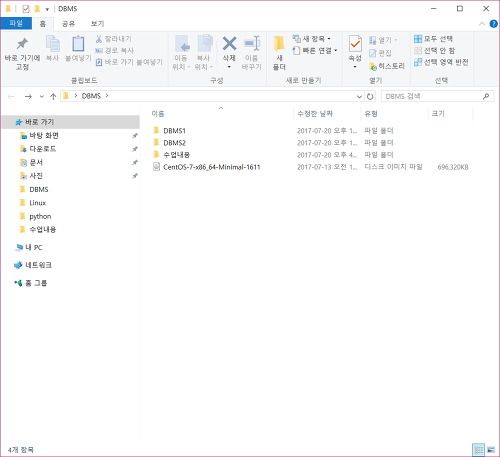Select the DBMS2 folder
Screen dimensions: 500x457
tap(174, 143)
